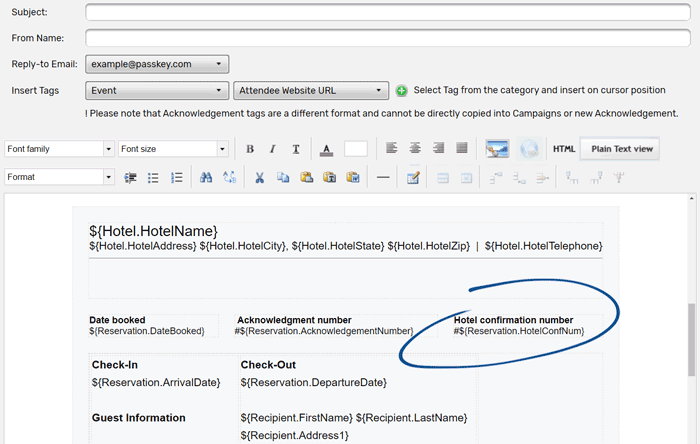Copy selection using the copy icon
This screenshot has height=444, width=700.
pos(283,178)
